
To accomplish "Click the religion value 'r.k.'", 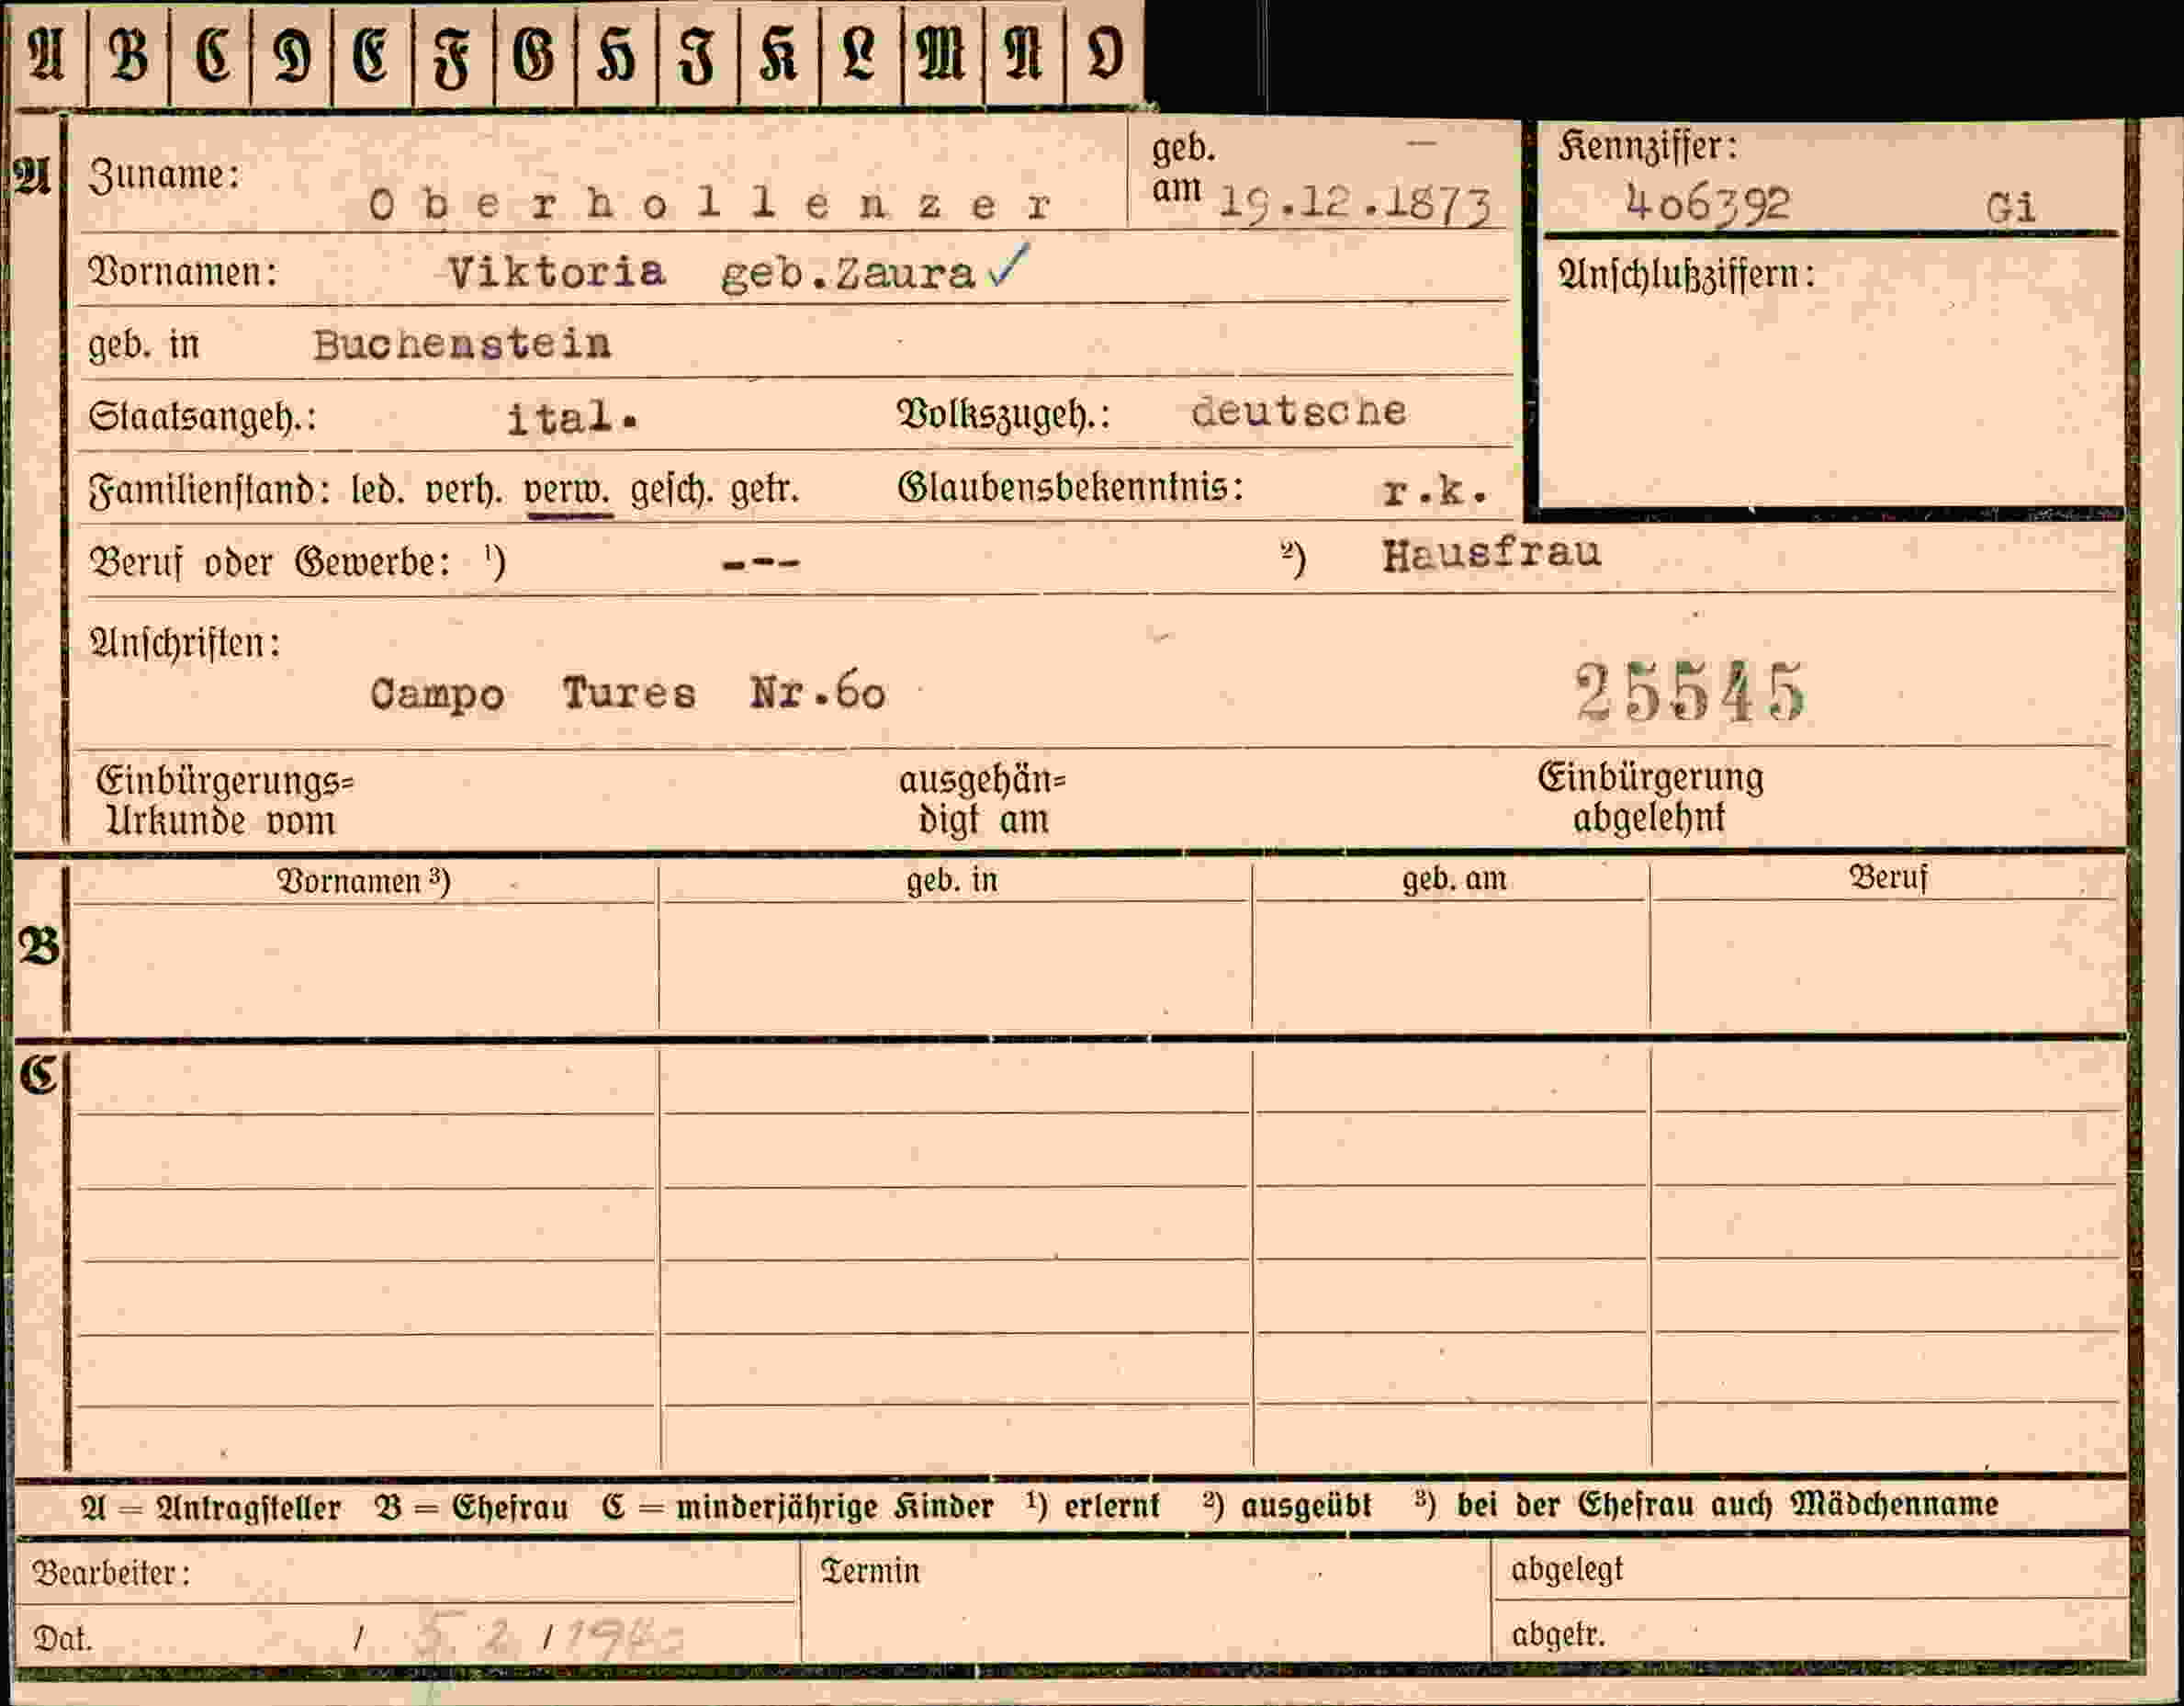I will tap(1436, 491).
